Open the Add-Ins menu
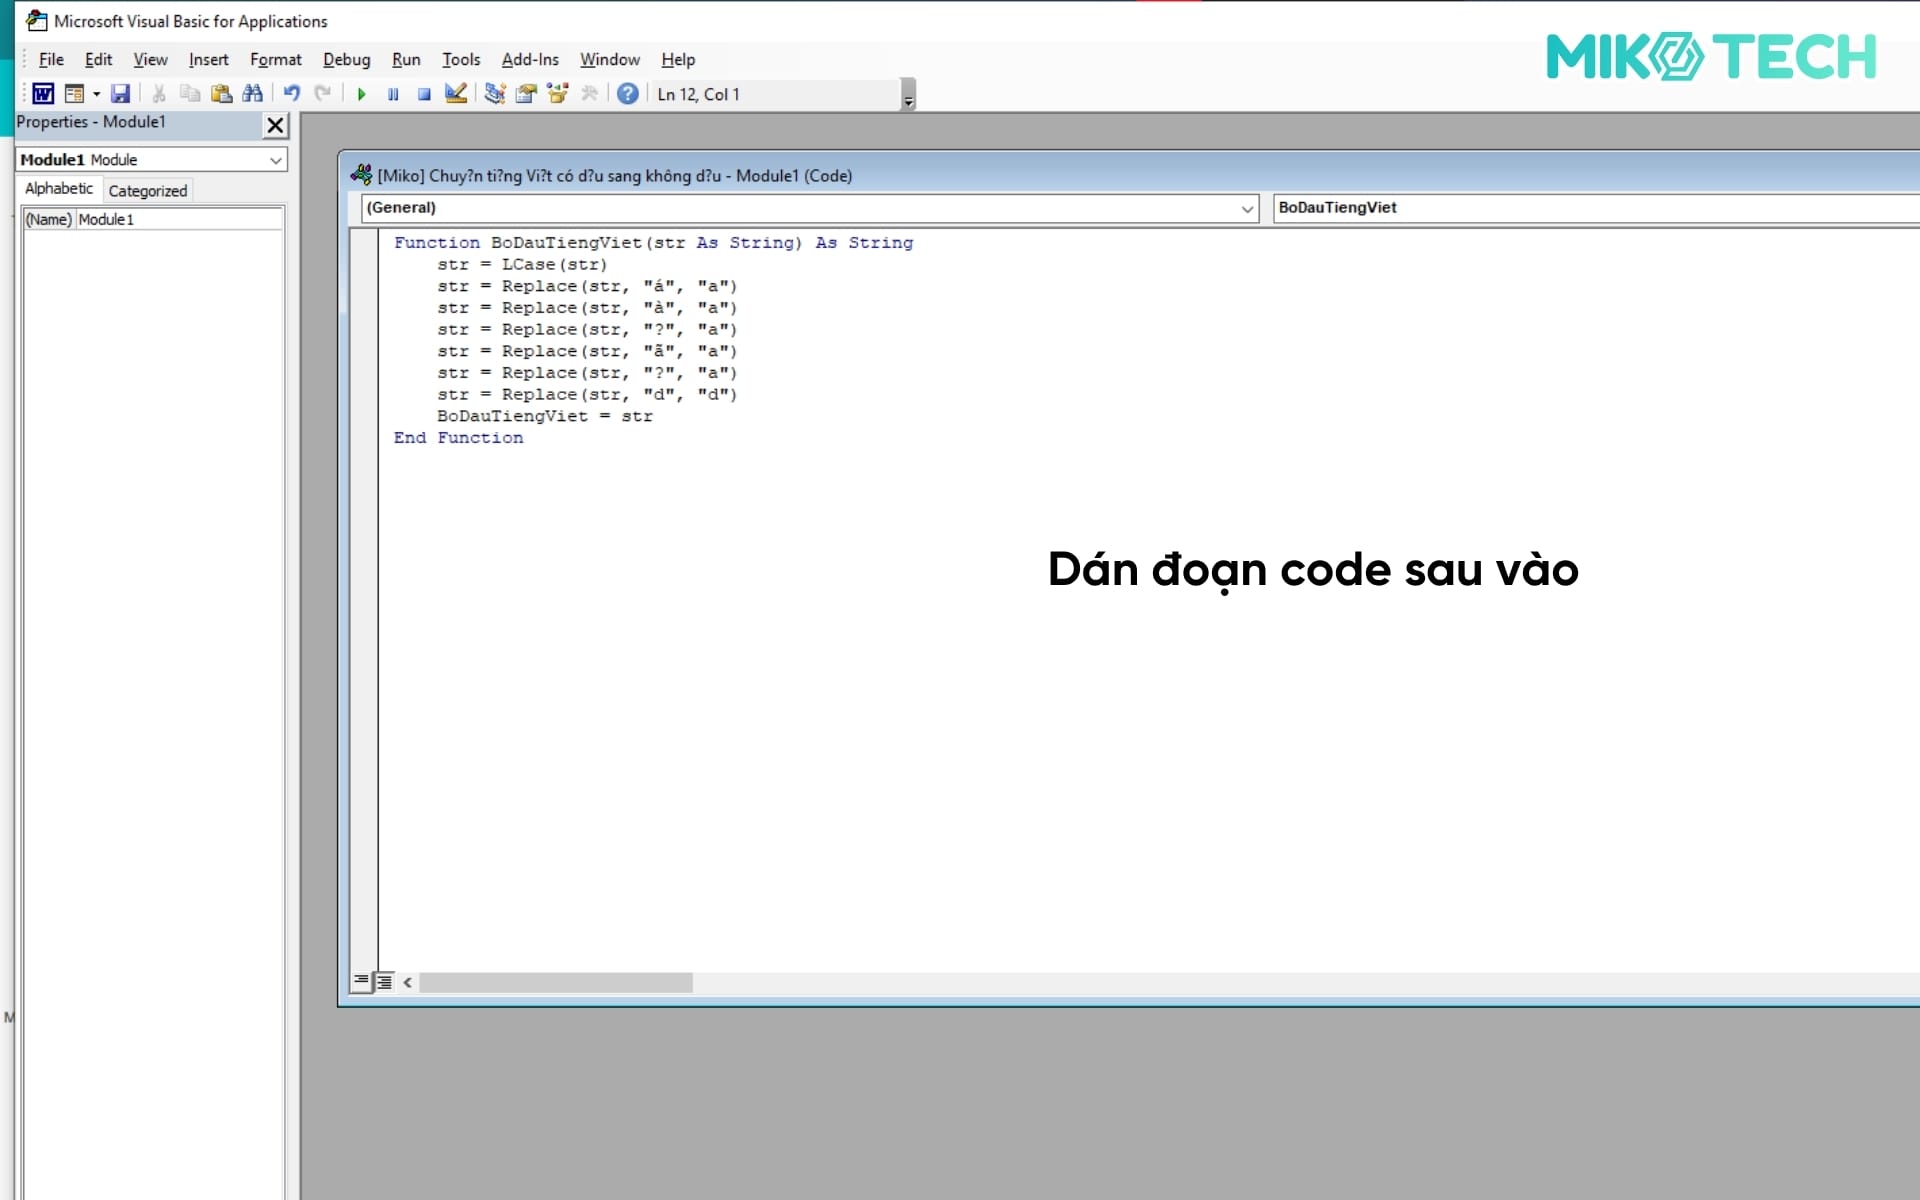The width and height of the screenshot is (1920, 1200). click(x=530, y=60)
